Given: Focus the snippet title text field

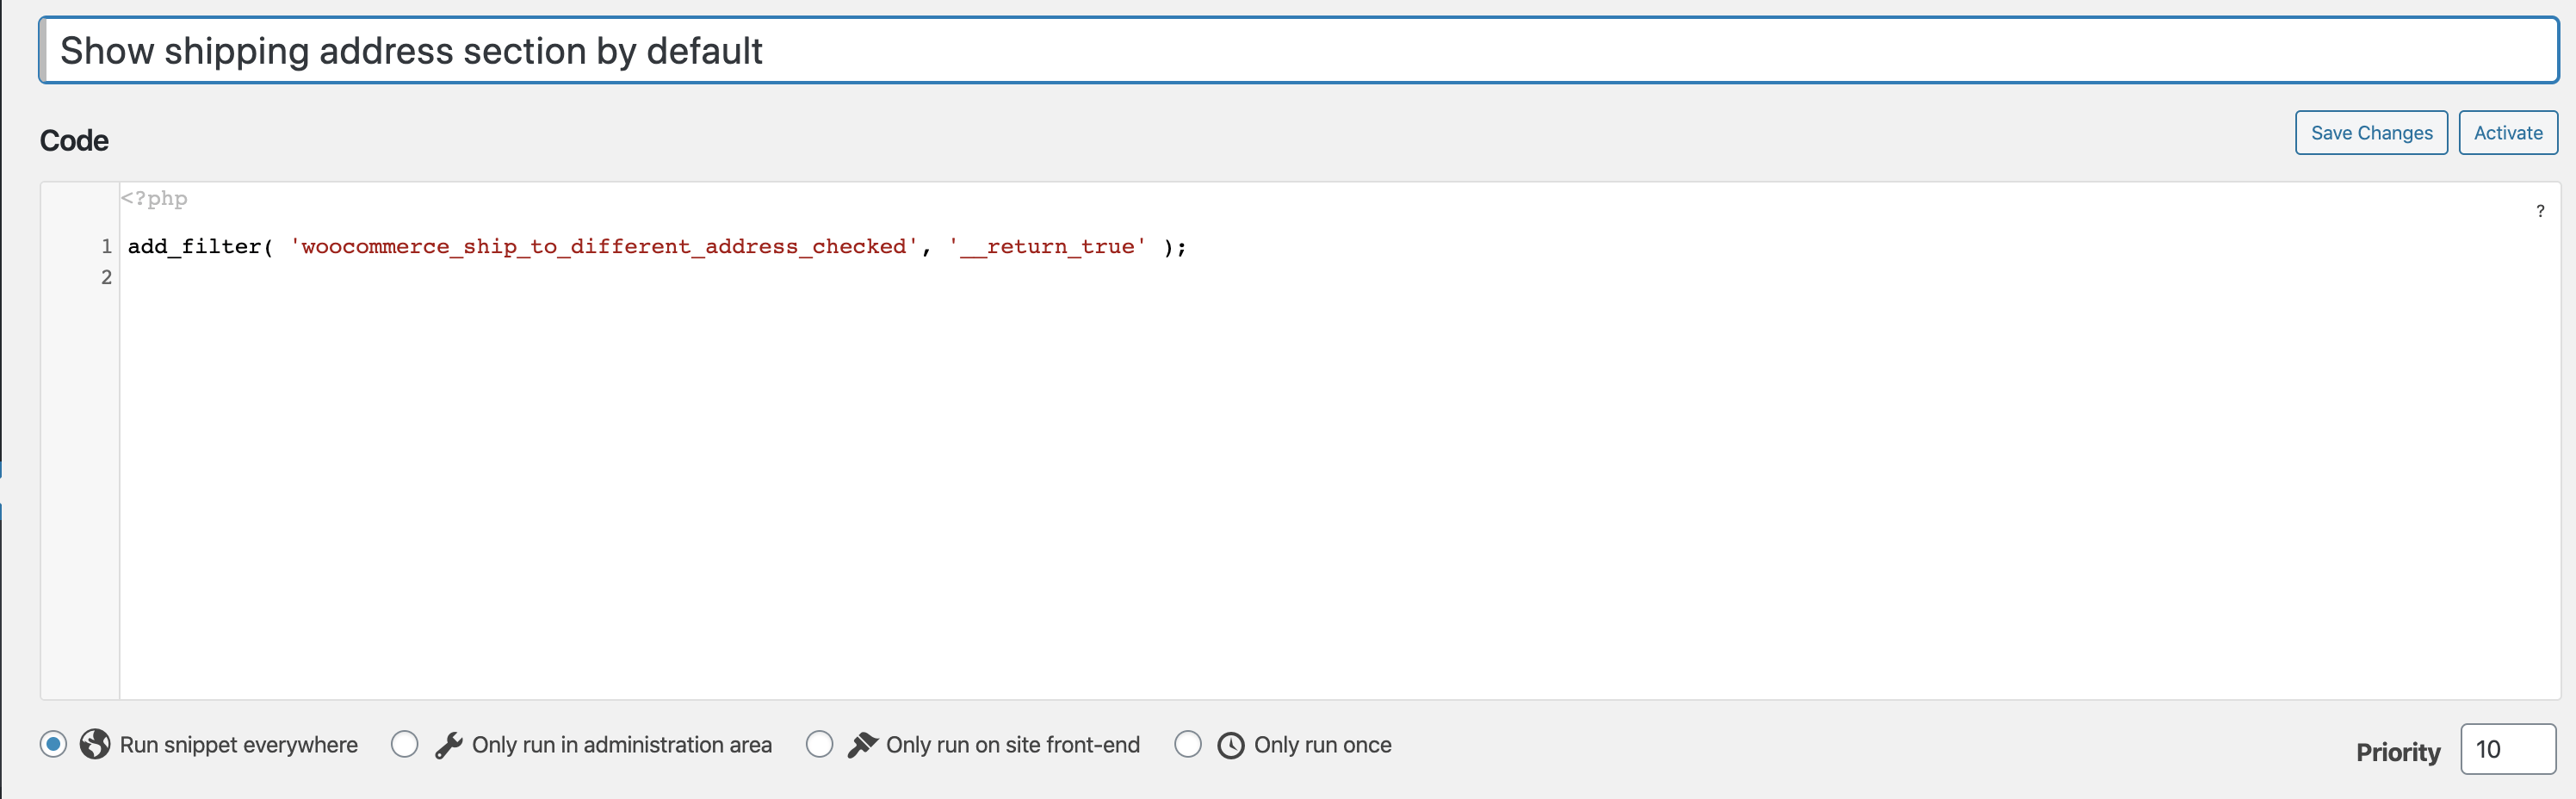Looking at the screenshot, I should pyautogui.click(x=1298, y=51).
